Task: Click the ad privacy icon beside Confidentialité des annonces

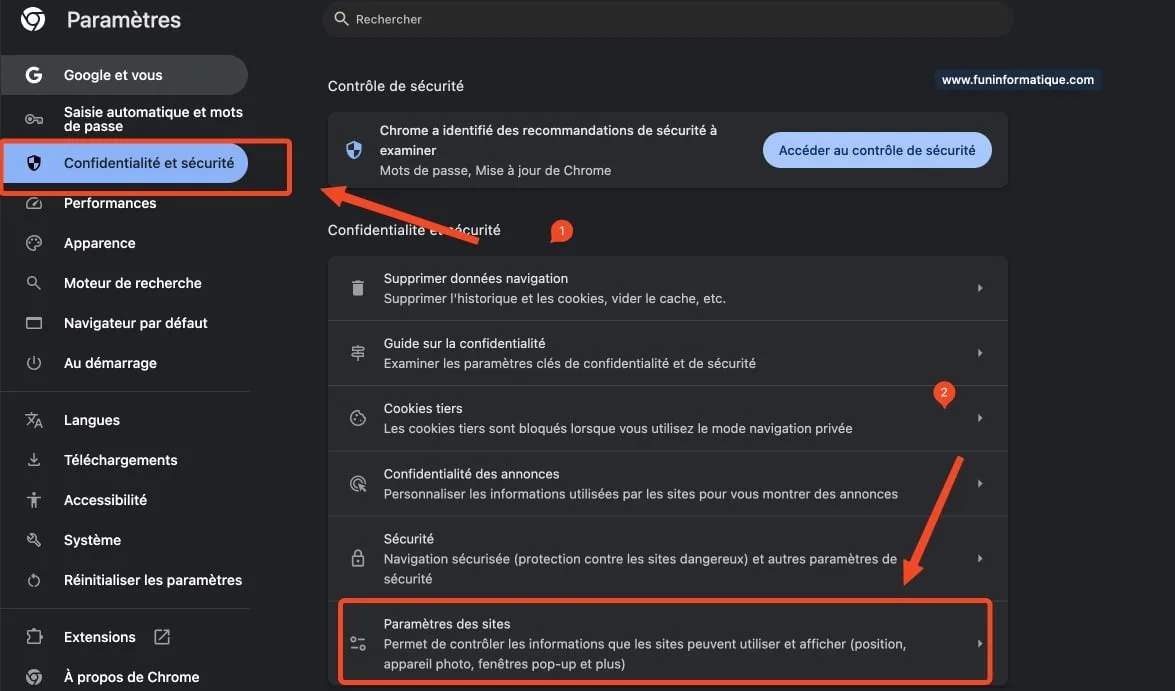Action: pyautogui.click(x=357, y=482)
